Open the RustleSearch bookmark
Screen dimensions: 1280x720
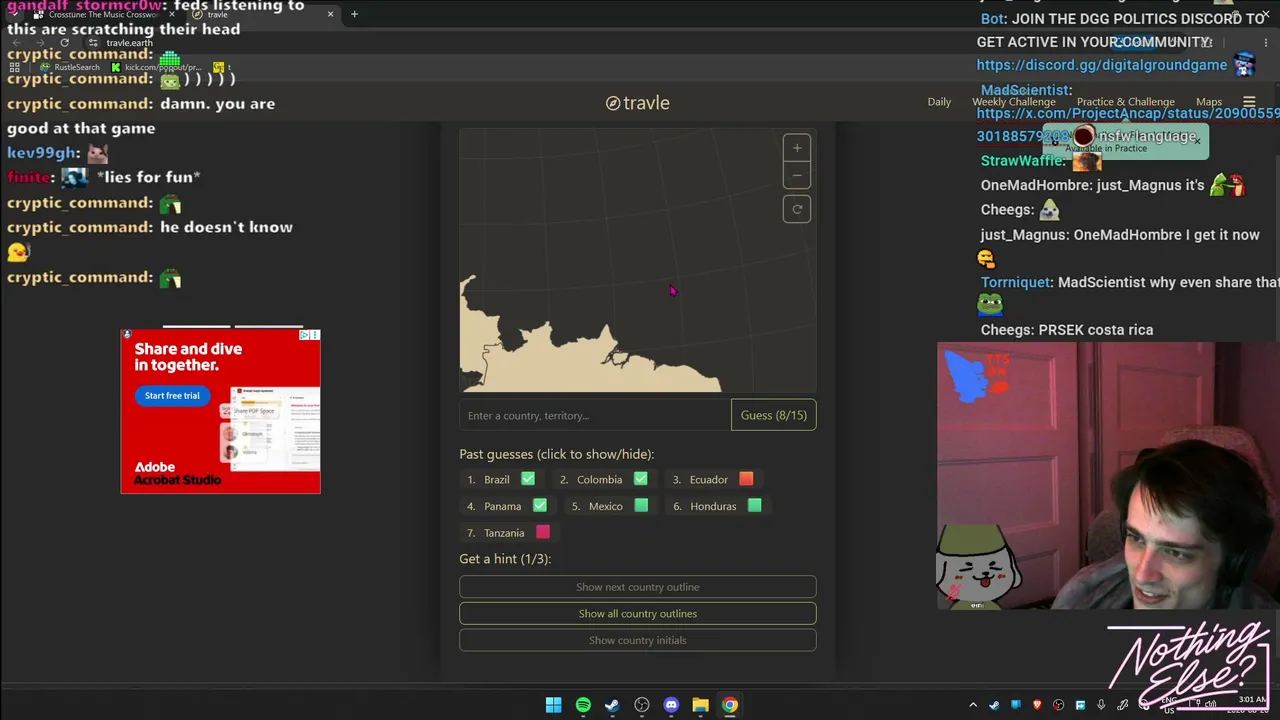70,67
